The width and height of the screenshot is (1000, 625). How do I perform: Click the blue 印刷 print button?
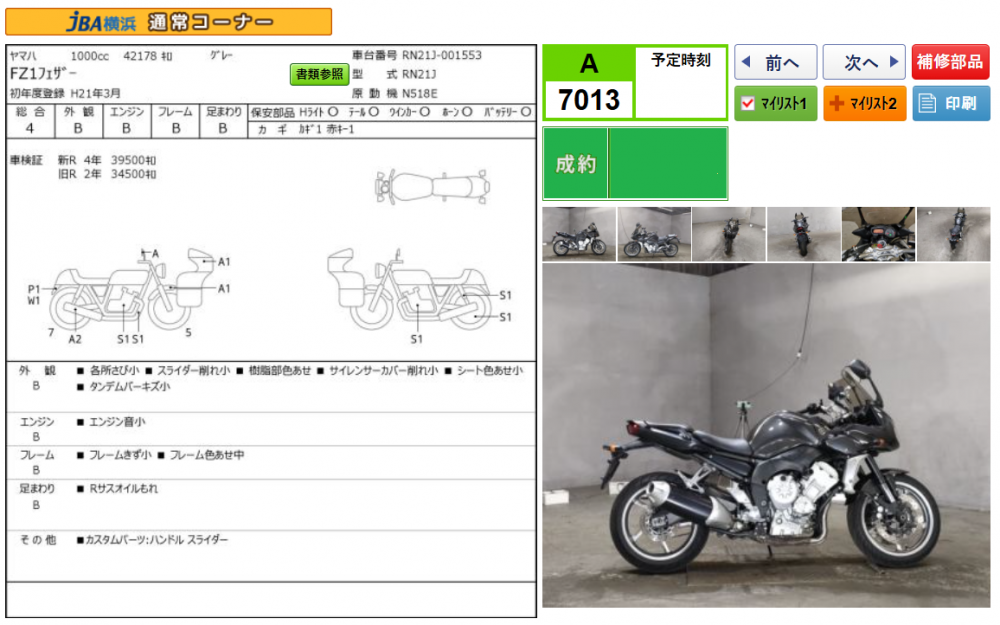951,103
